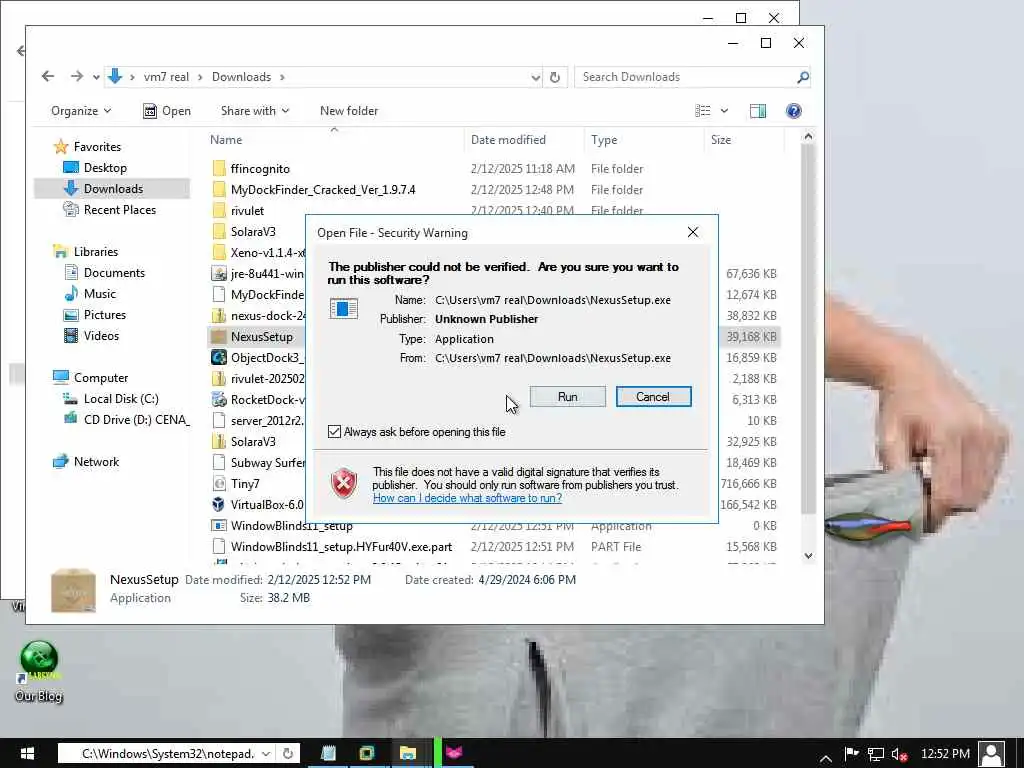Go back in Explorer navigation

tap(48, 76)
